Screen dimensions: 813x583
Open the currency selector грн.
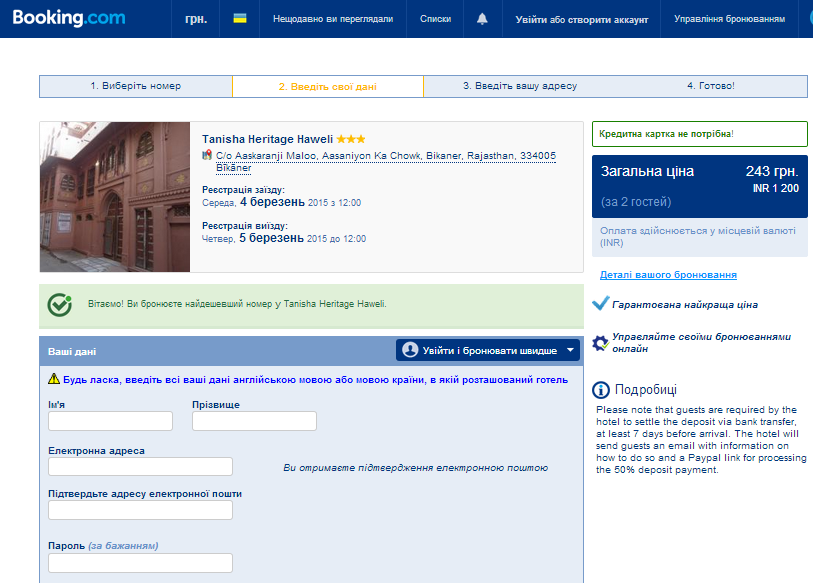(x=195, y=19)
